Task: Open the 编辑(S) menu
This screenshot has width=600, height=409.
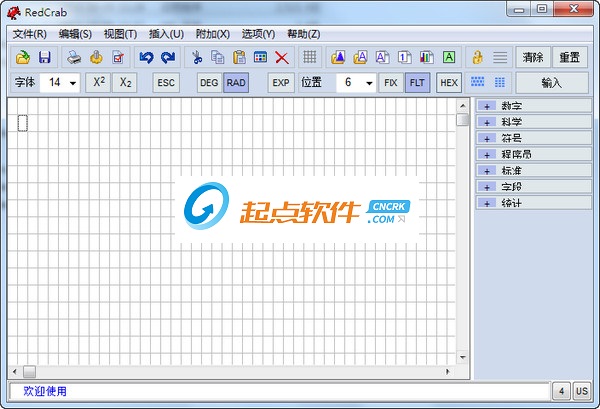Action: click(75, 34)
